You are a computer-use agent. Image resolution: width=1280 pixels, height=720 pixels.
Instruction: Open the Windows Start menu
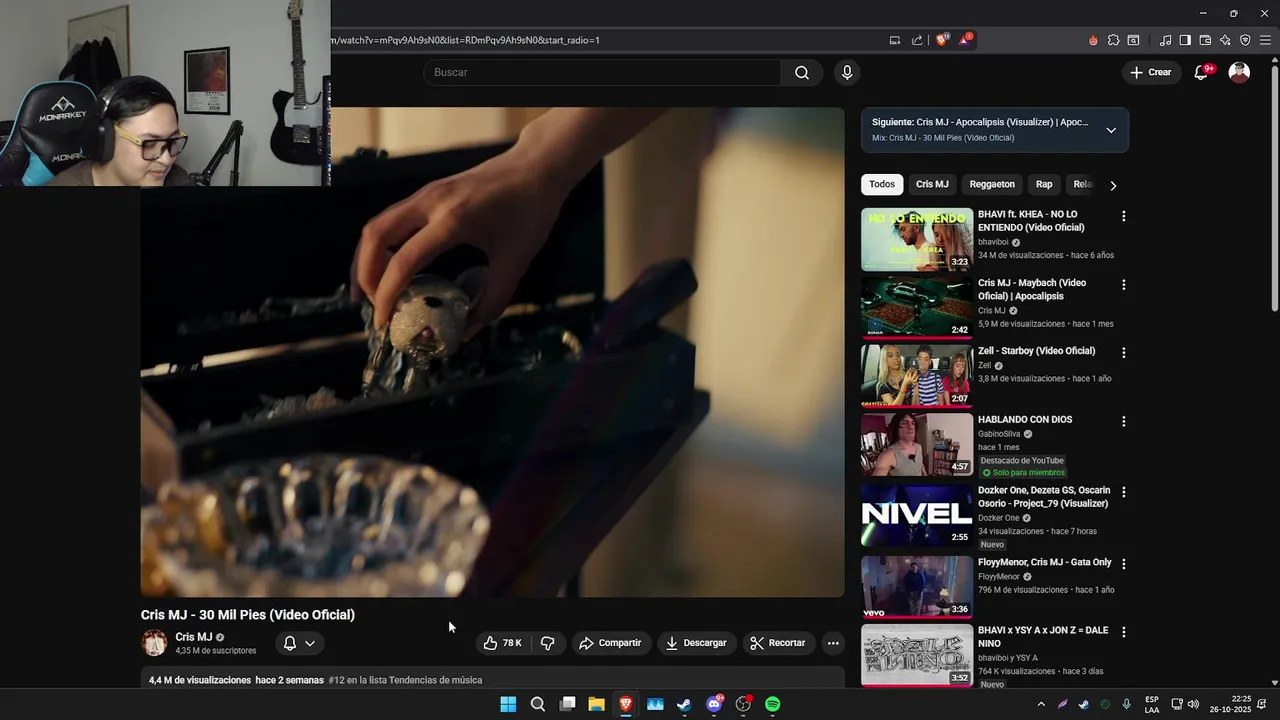(508, 704)
